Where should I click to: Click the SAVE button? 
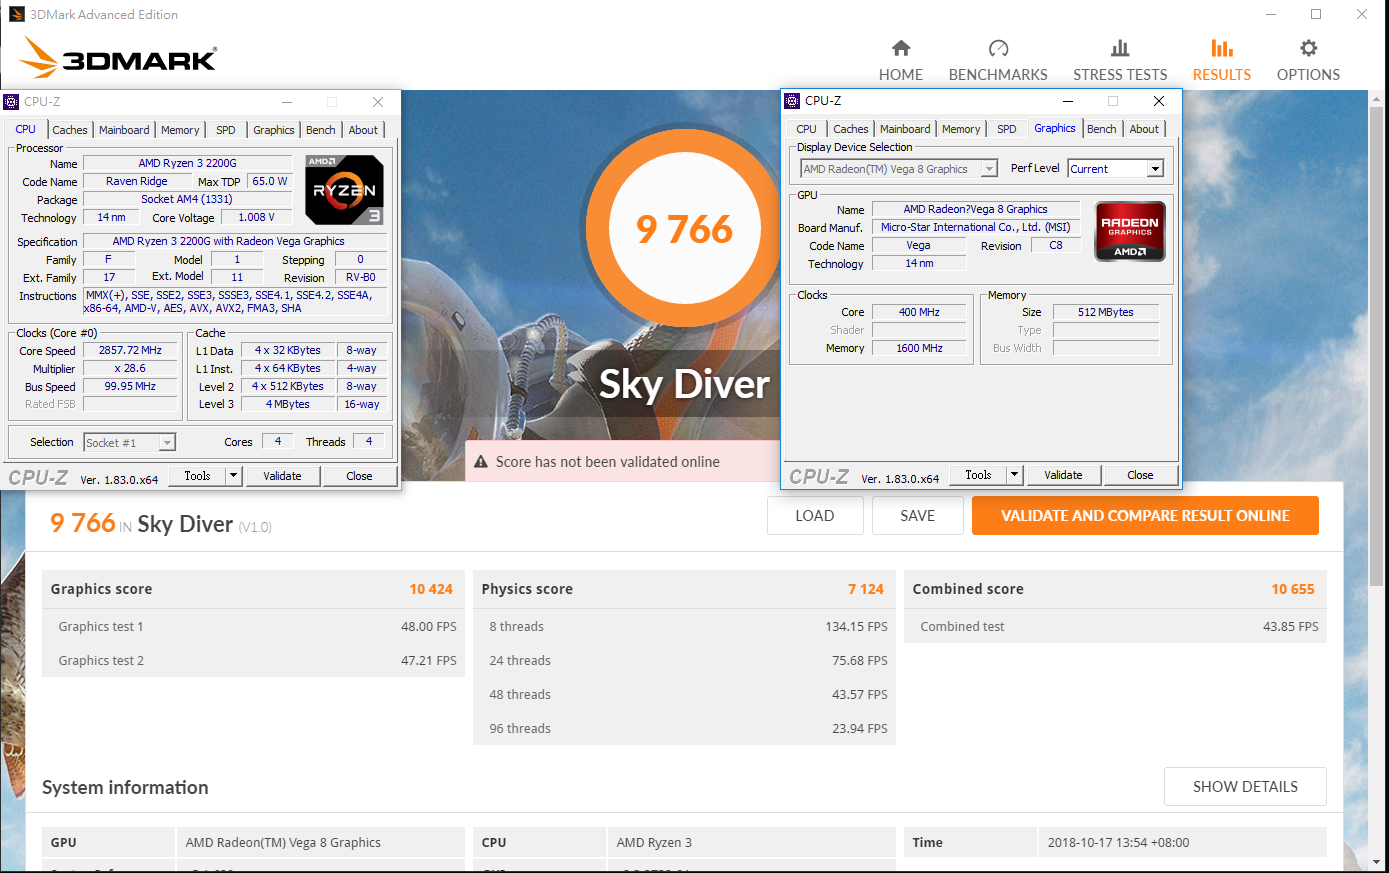918,516
